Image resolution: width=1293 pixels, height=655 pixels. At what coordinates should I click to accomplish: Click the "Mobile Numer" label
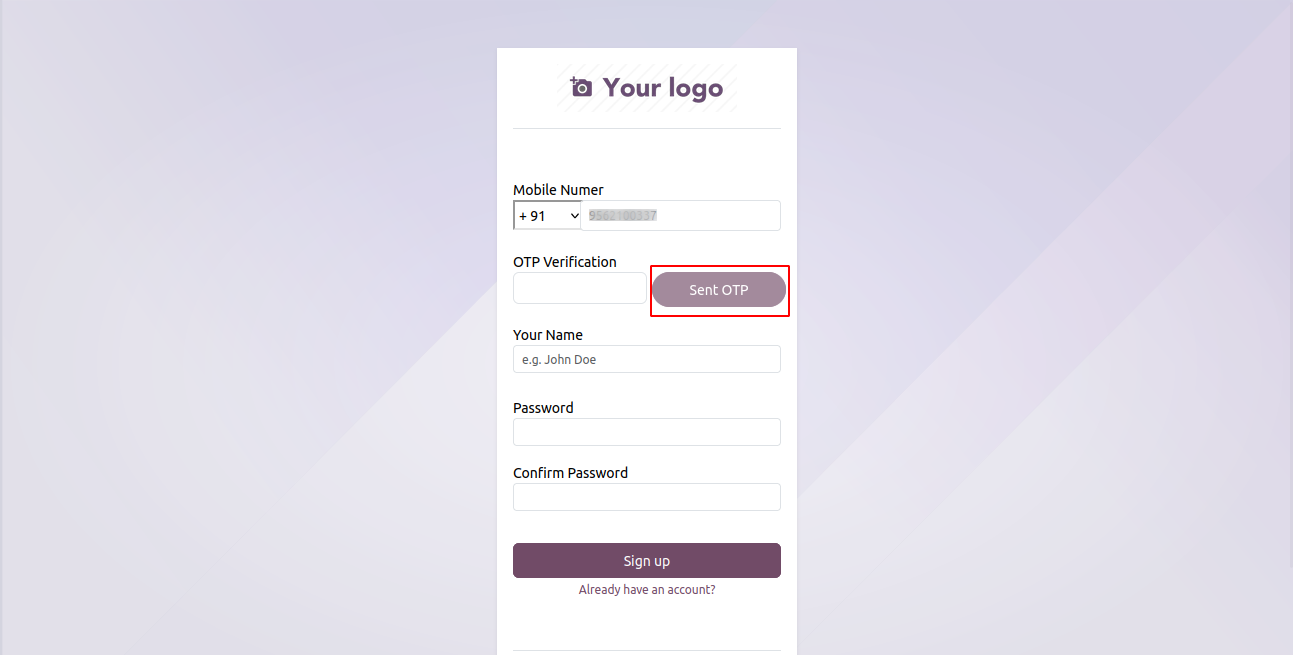pos(558,190)
